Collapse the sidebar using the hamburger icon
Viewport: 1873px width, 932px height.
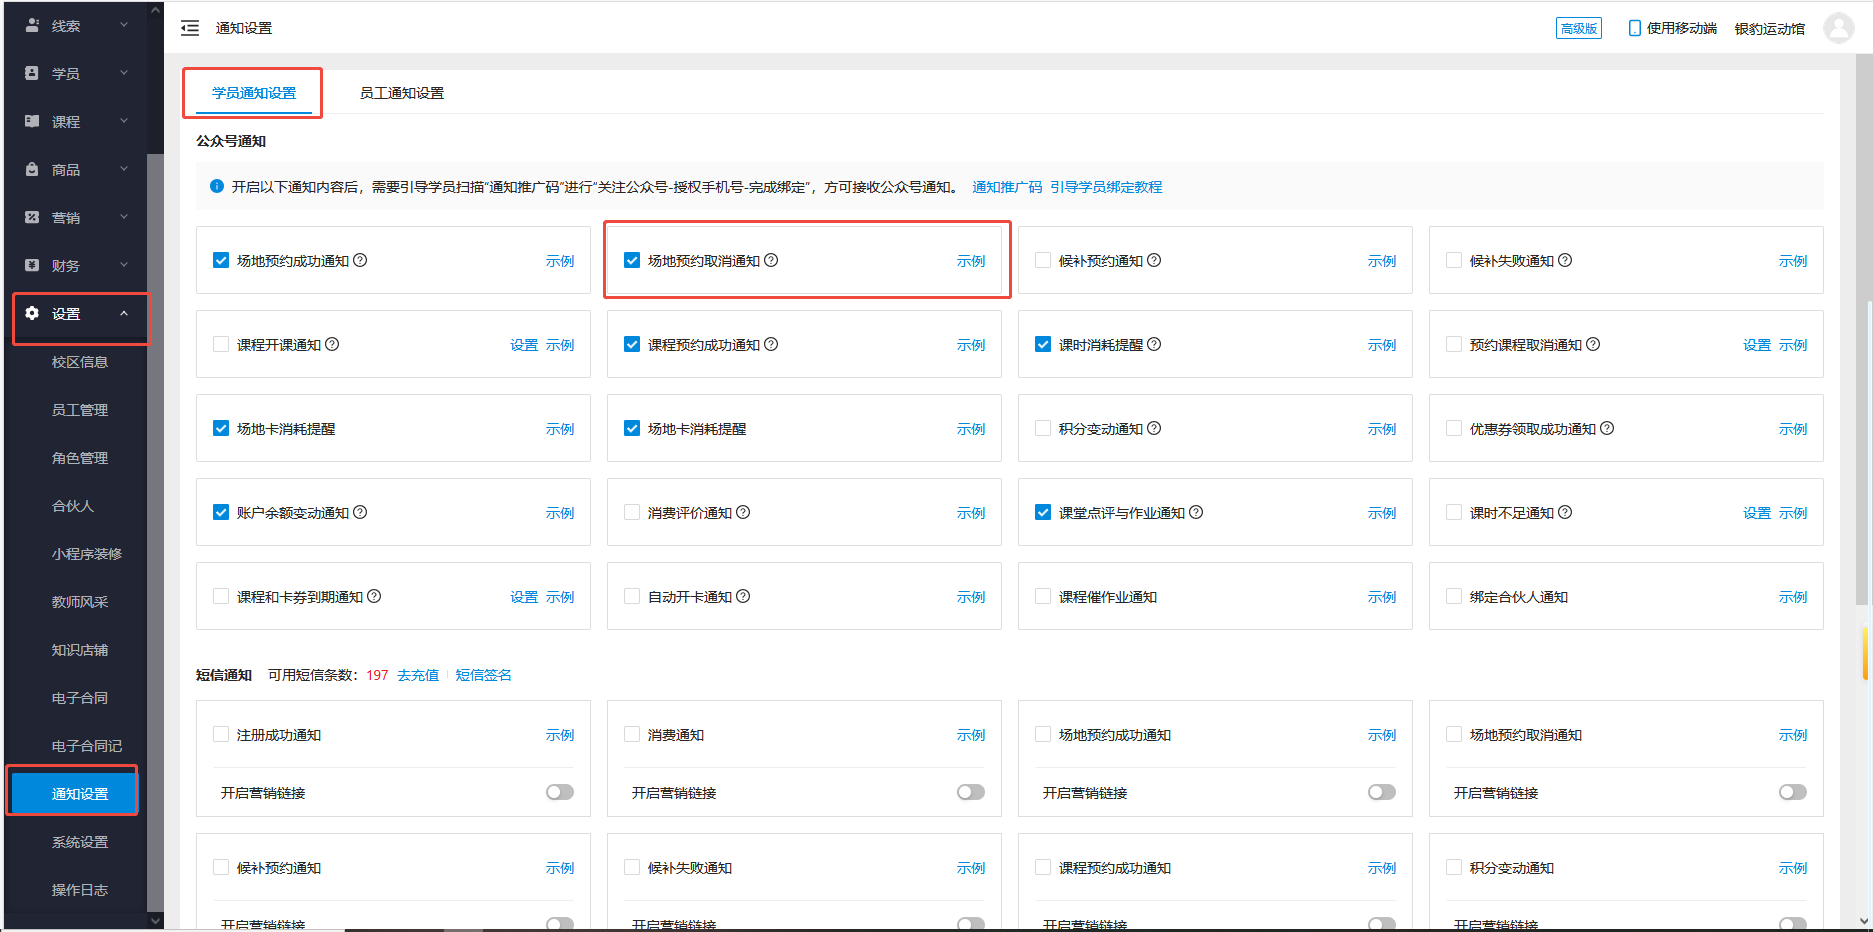tap(189, 27)
